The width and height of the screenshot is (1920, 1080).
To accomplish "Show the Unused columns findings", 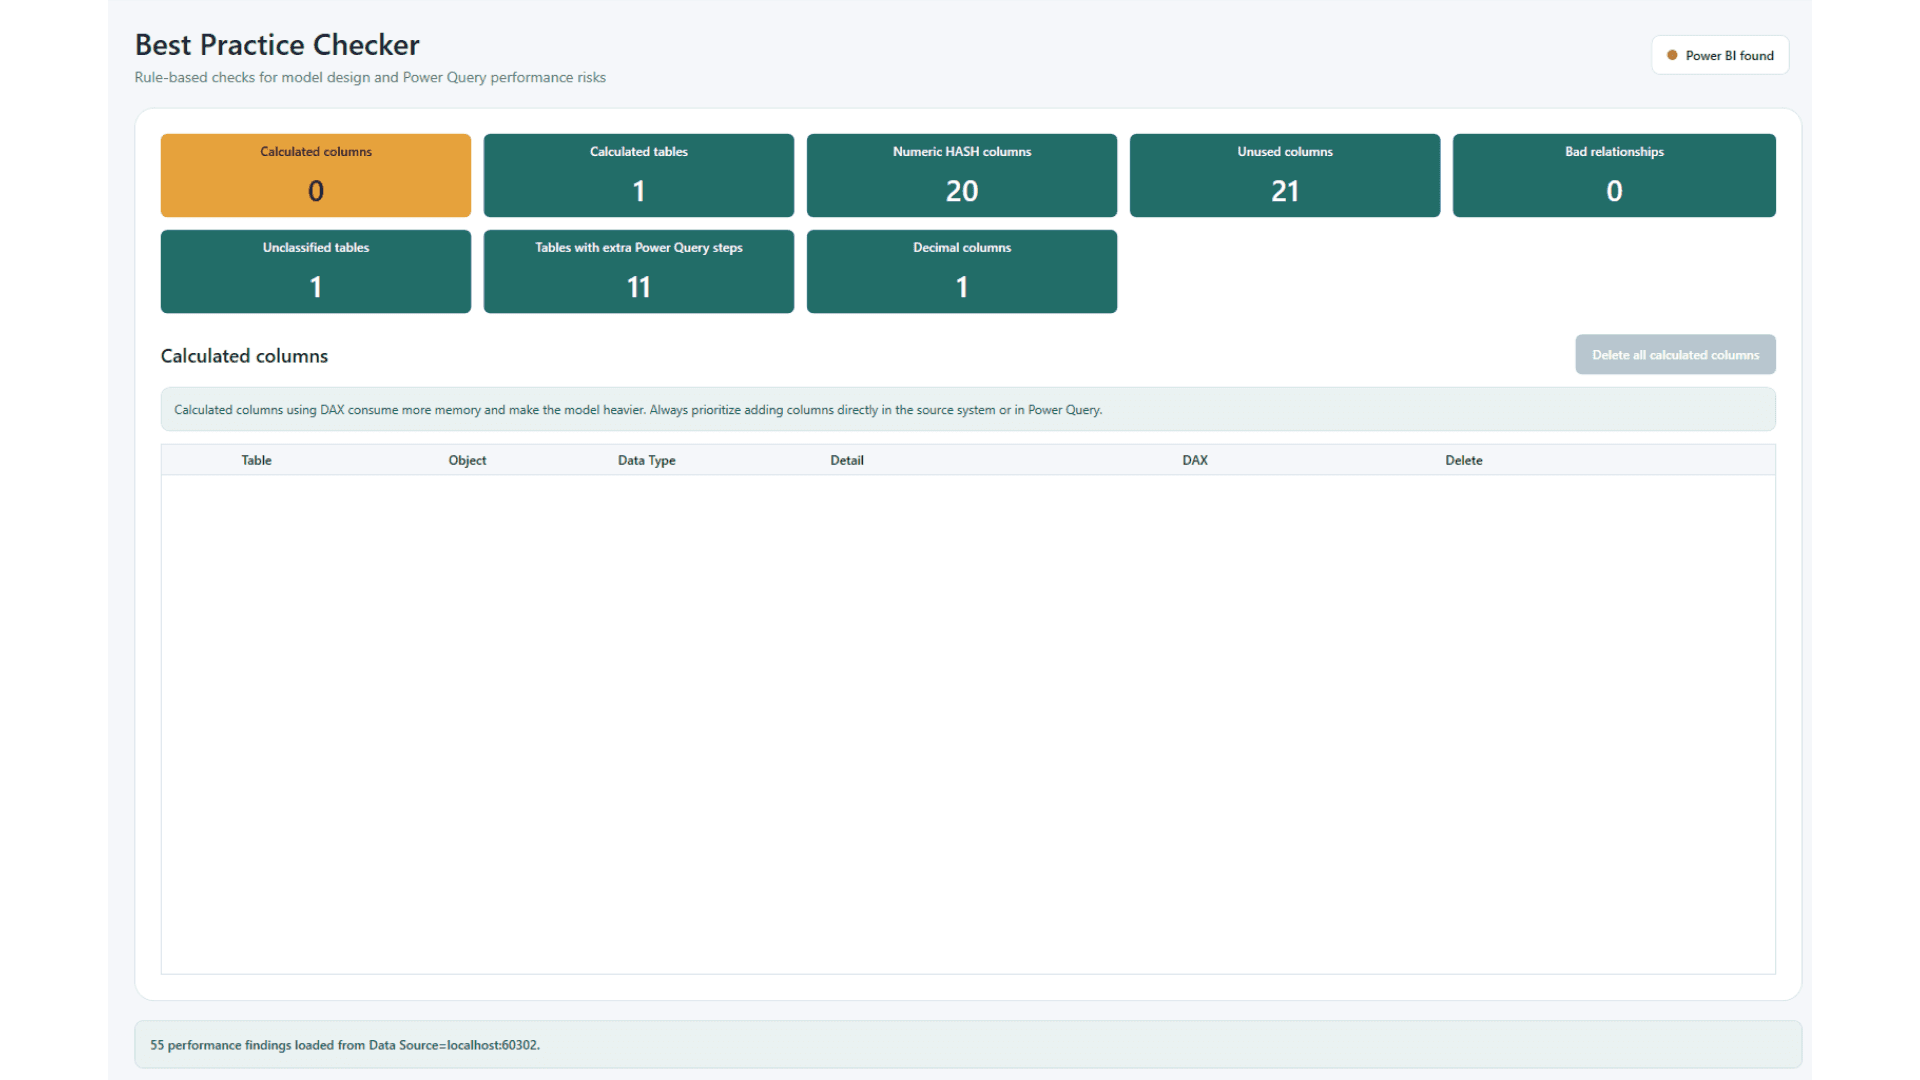I will [x=1284, y=175].
